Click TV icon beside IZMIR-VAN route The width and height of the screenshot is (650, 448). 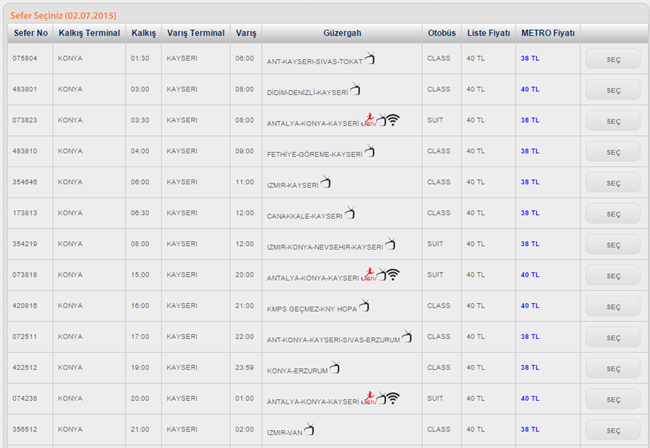[309, 429]
